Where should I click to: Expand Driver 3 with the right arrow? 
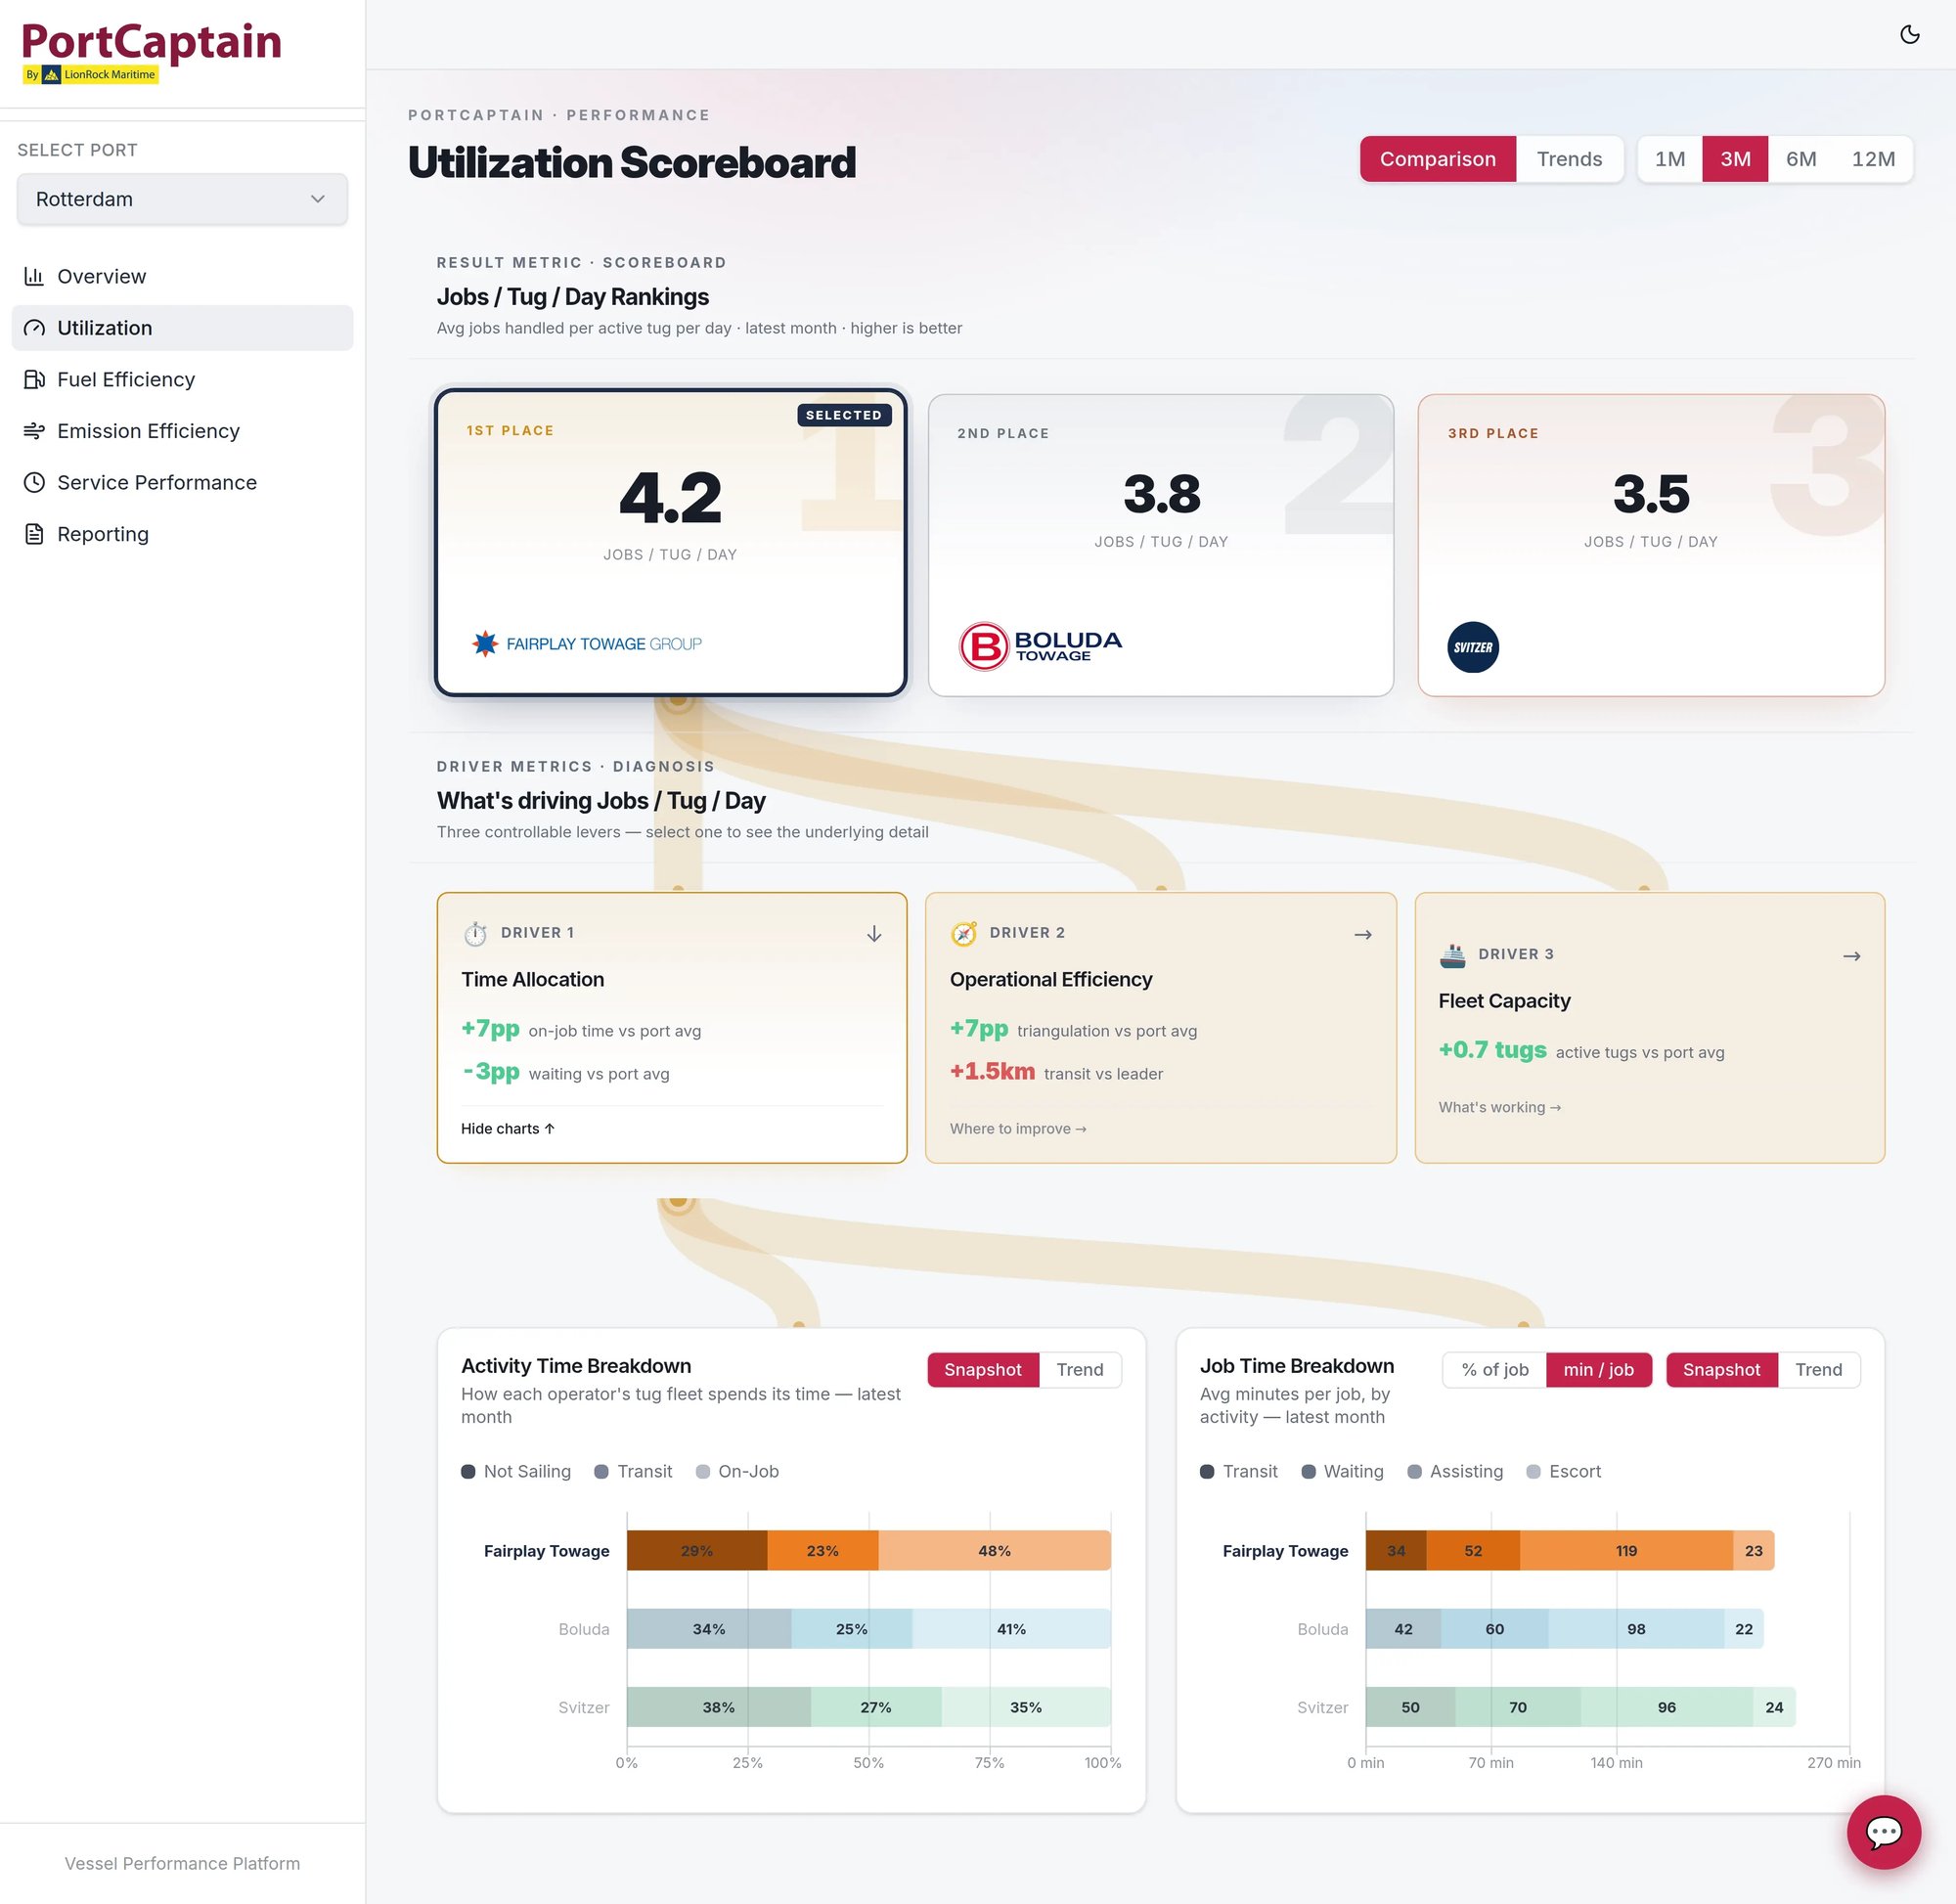click(1851, 956)
